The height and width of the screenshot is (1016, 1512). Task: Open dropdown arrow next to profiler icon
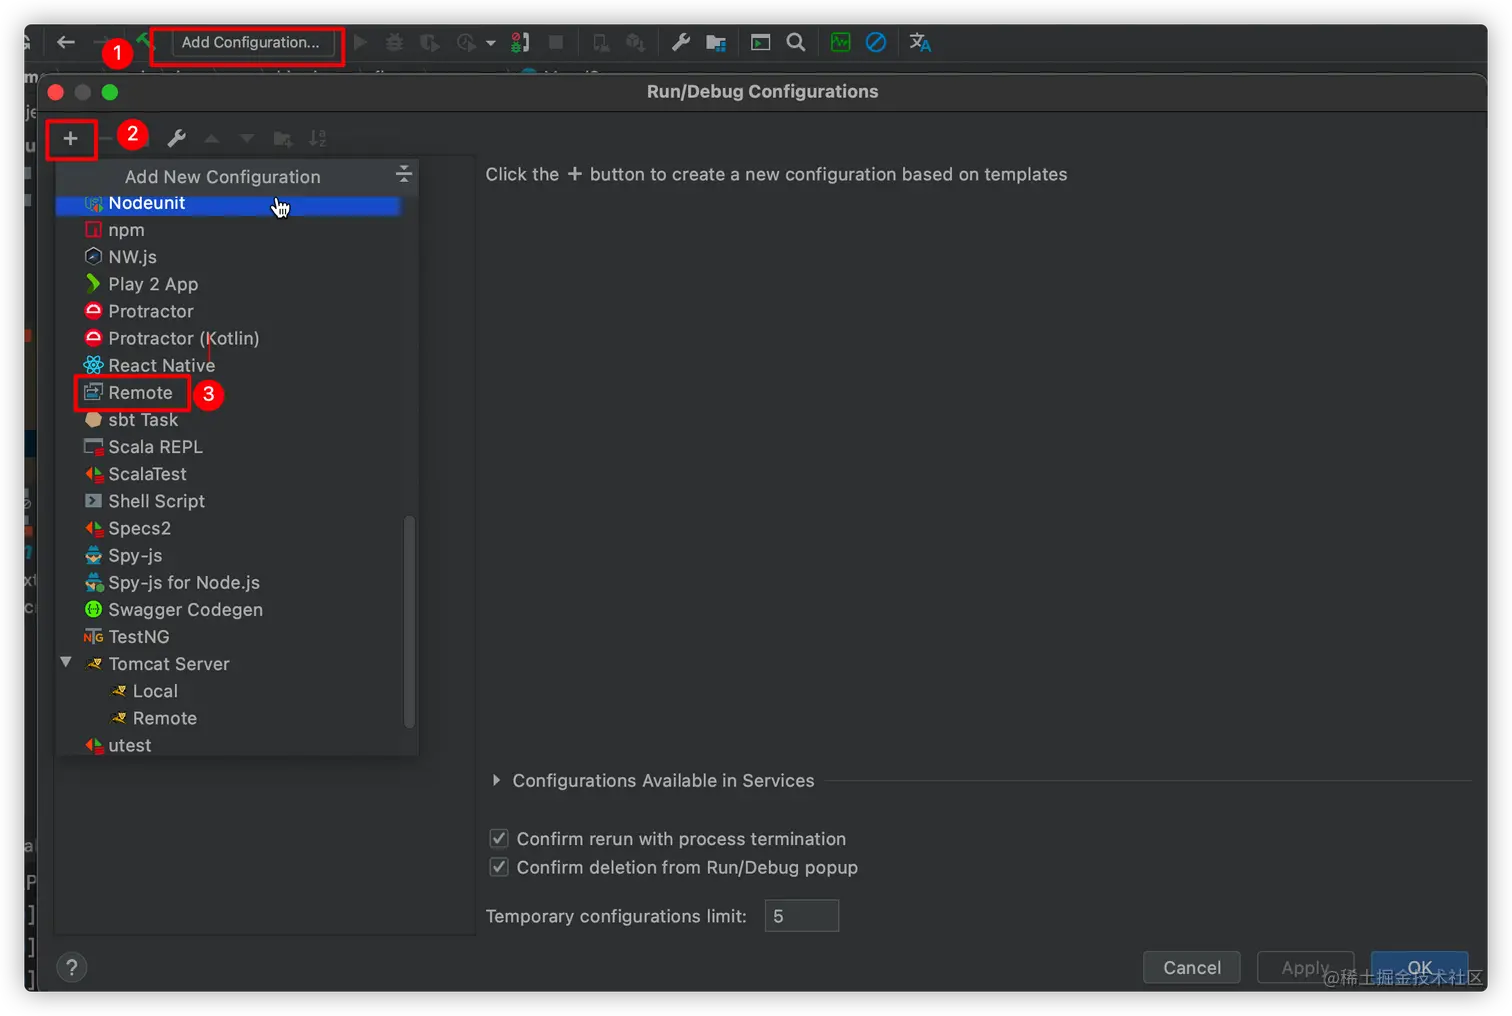[x=490, y=43]
